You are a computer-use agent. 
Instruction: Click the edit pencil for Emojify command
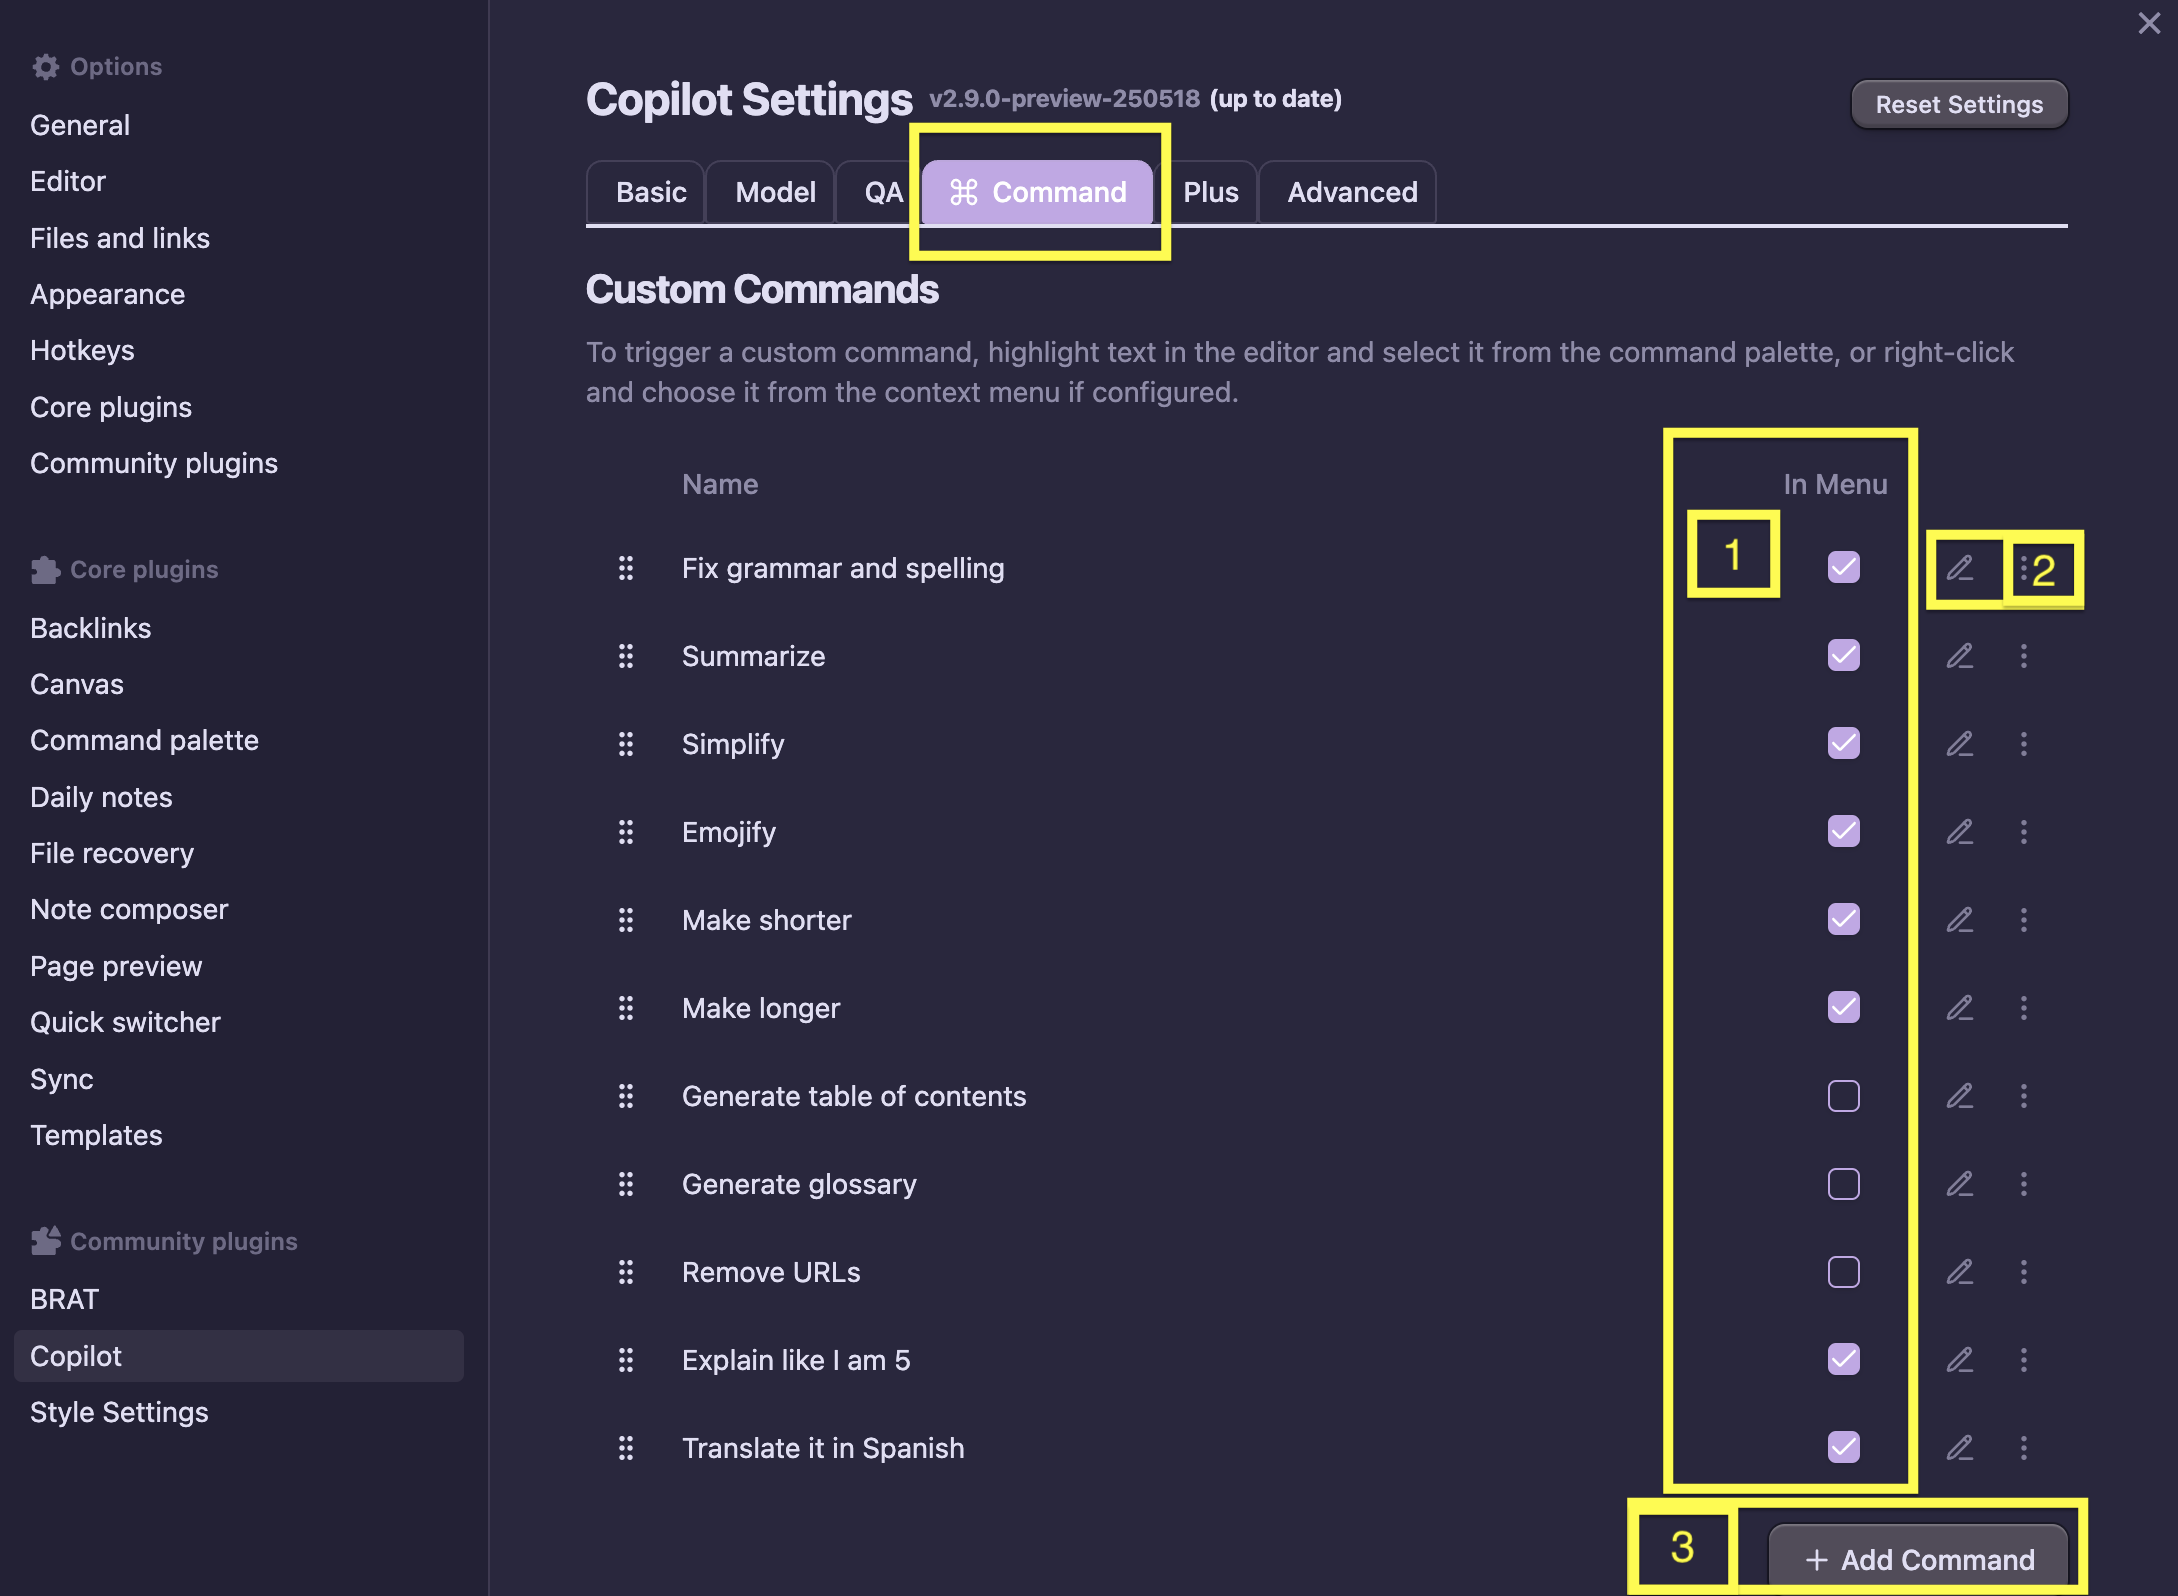[1959, 832]
